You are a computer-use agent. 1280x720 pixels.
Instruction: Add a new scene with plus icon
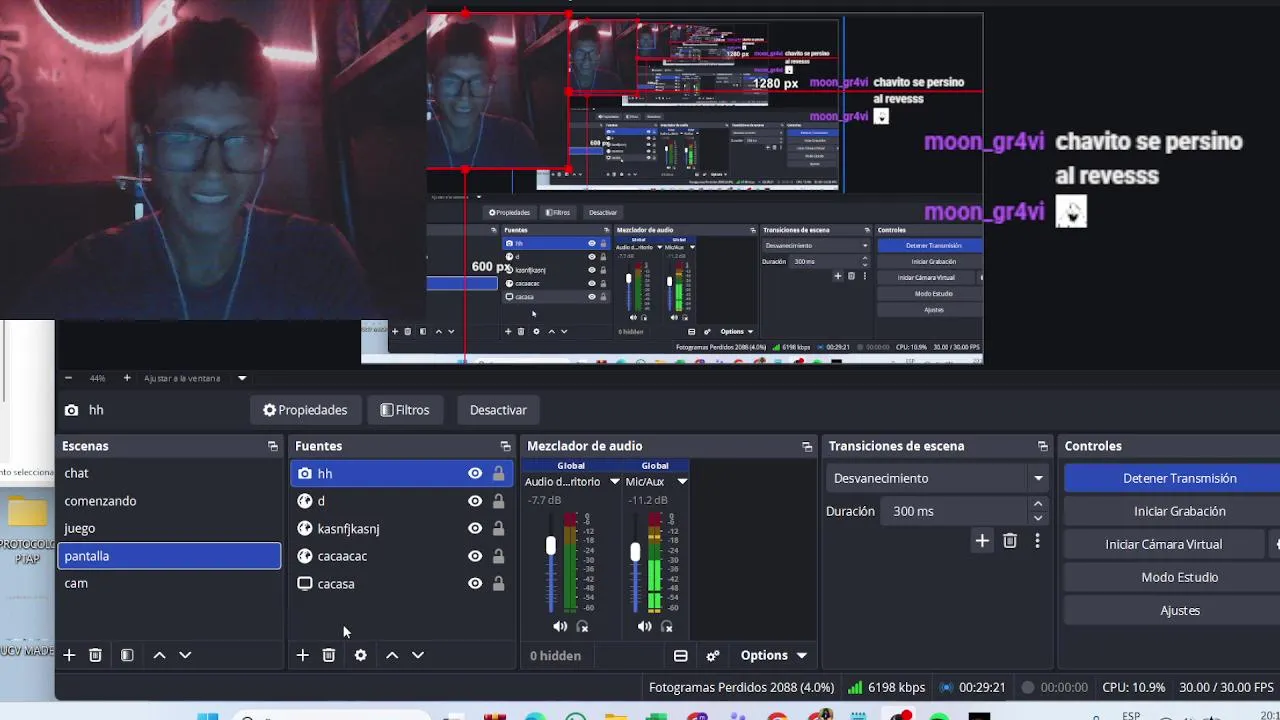pyautogui.click(x=69, y=655)
